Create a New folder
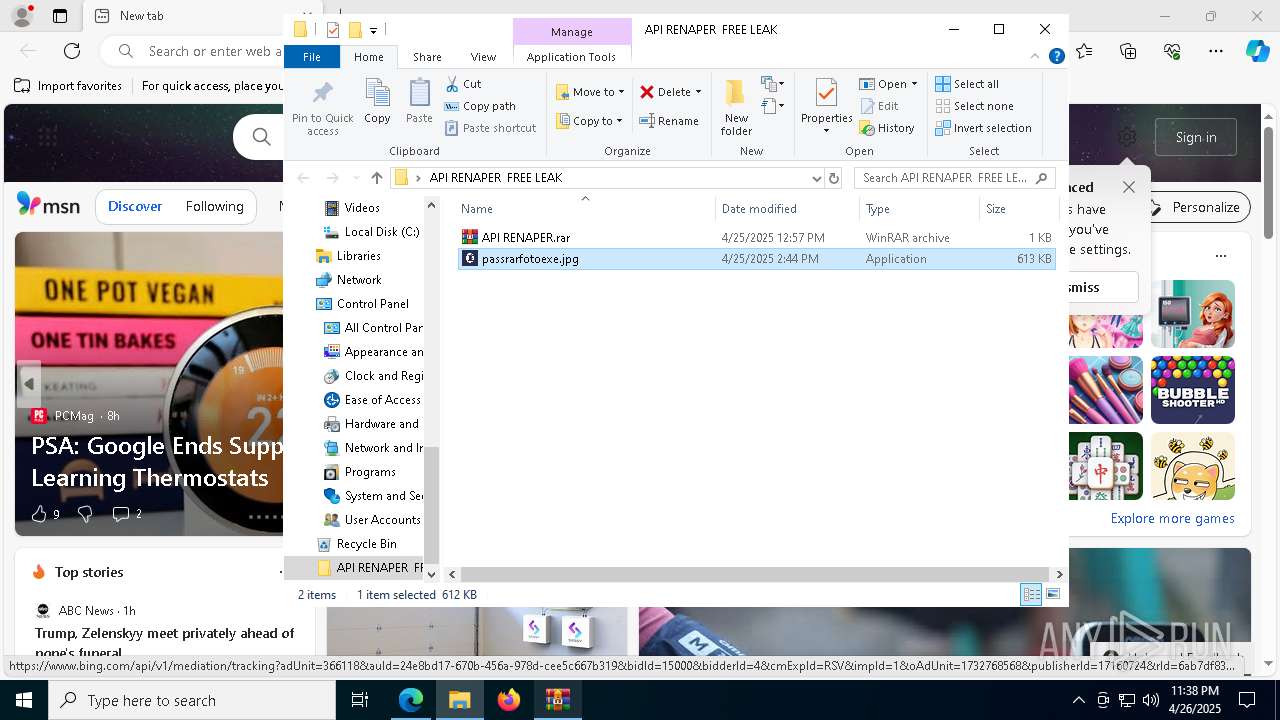Viewport: 1280px width, 720px height. (x=736, y=108)
